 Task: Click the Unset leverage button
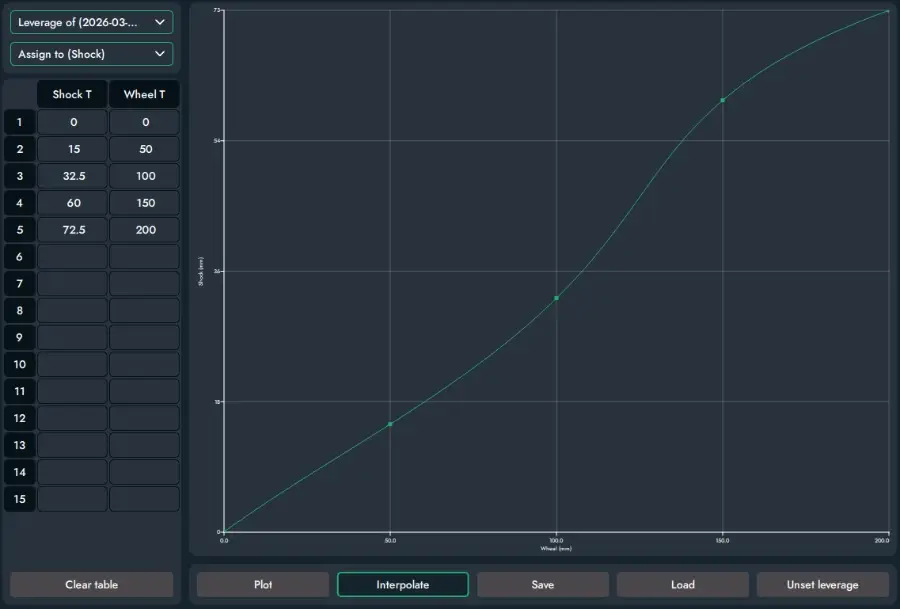(x=823, y=584)
